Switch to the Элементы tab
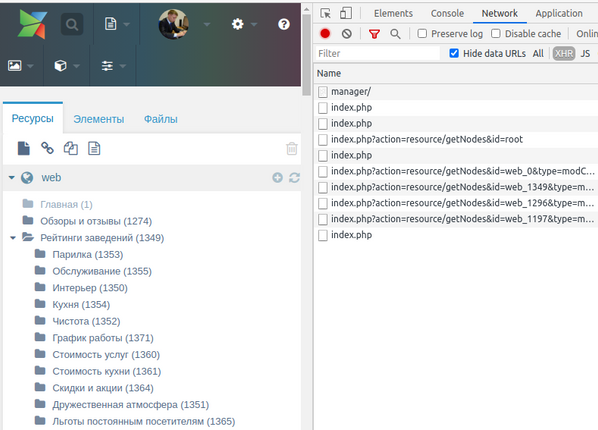 [x=99, y=119]
